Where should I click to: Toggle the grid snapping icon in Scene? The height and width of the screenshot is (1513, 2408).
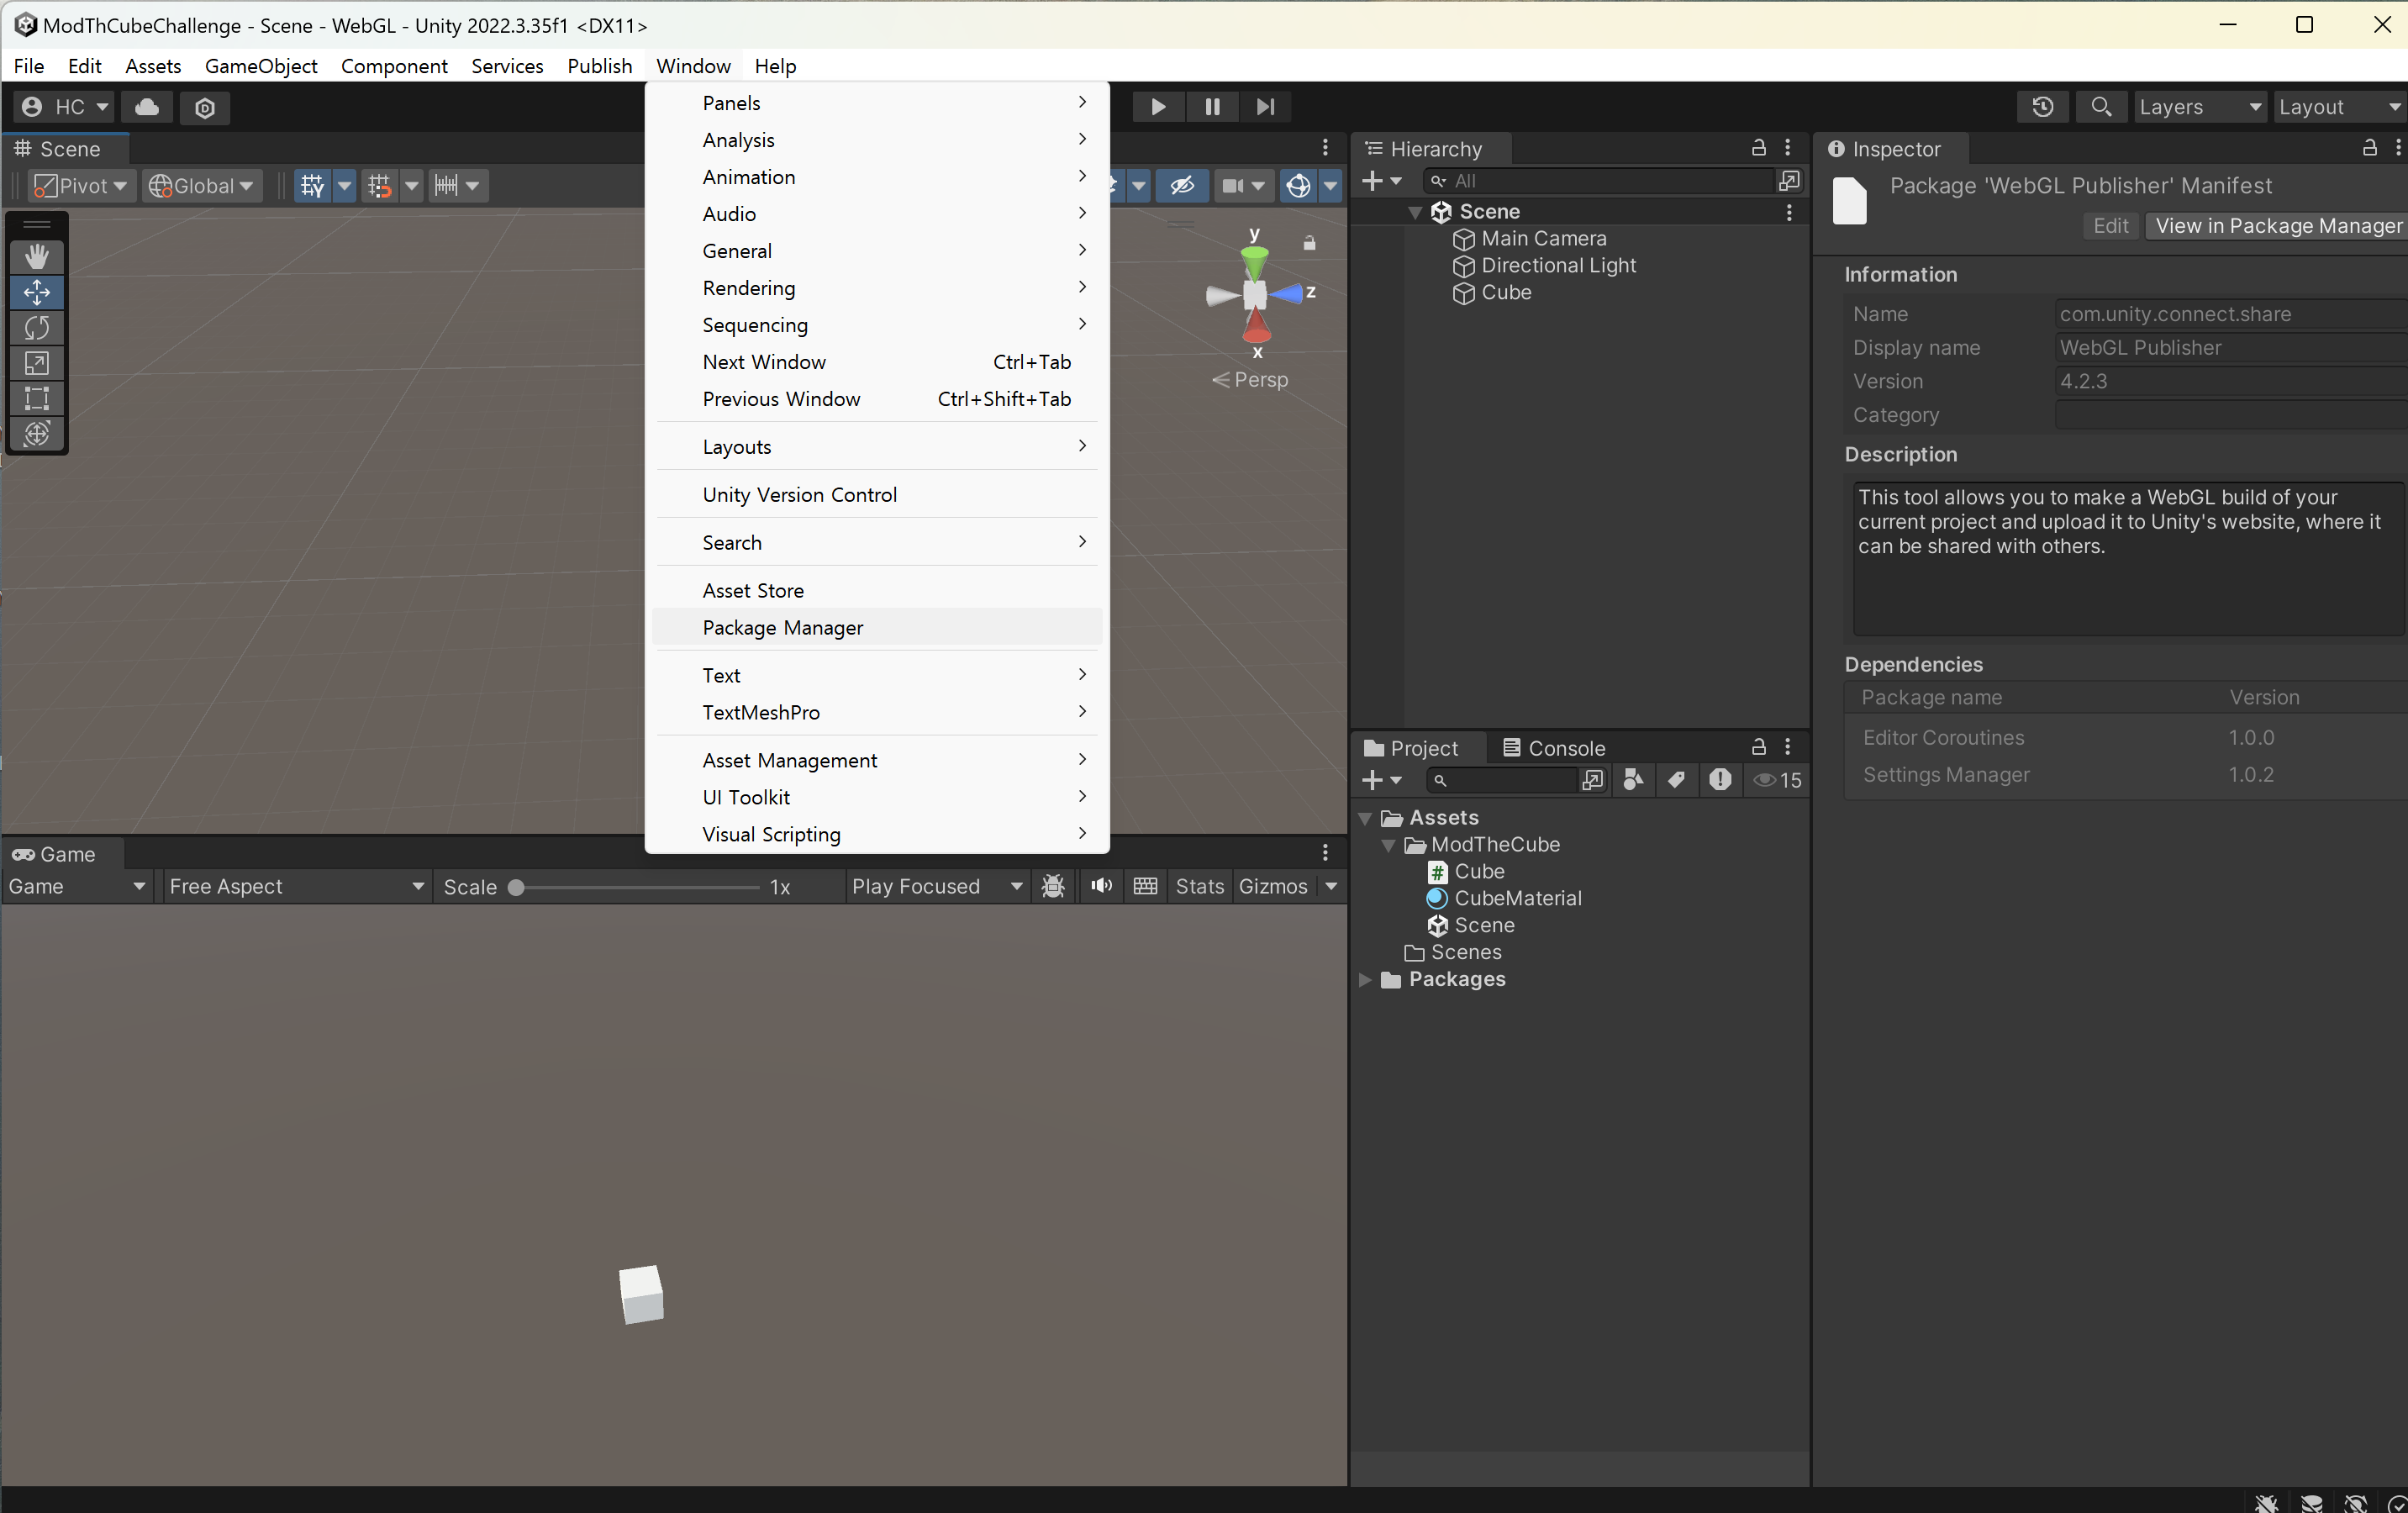click(x=312, y=186)
